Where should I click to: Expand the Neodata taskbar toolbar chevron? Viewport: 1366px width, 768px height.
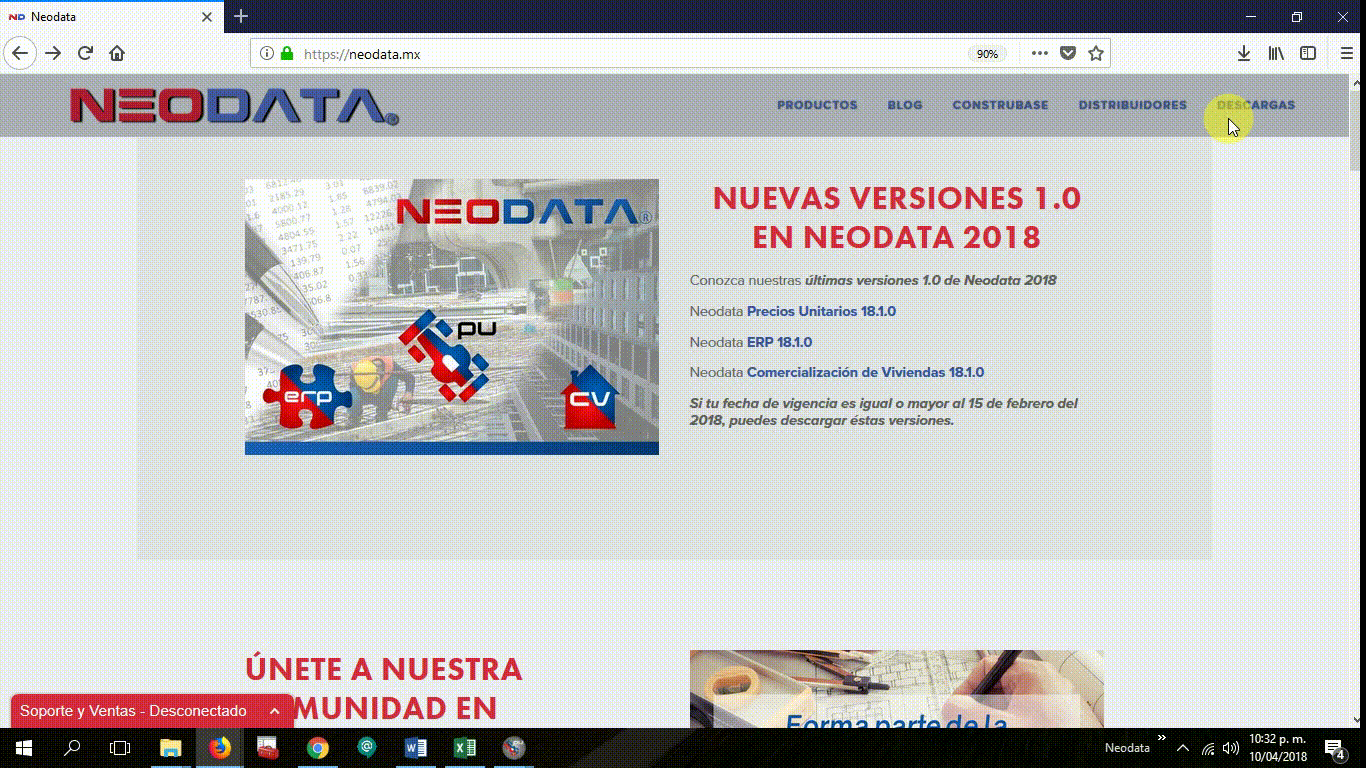[x=1162, y=739]
